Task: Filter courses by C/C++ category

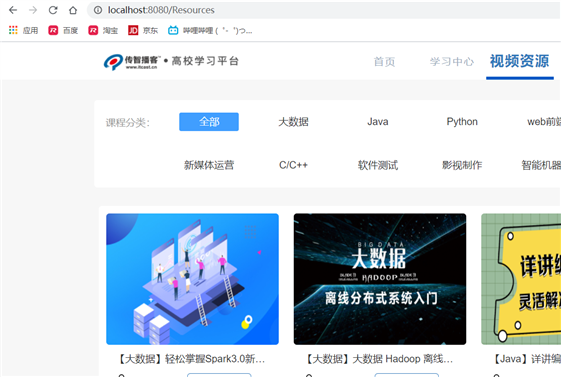Action: [293, 165]
